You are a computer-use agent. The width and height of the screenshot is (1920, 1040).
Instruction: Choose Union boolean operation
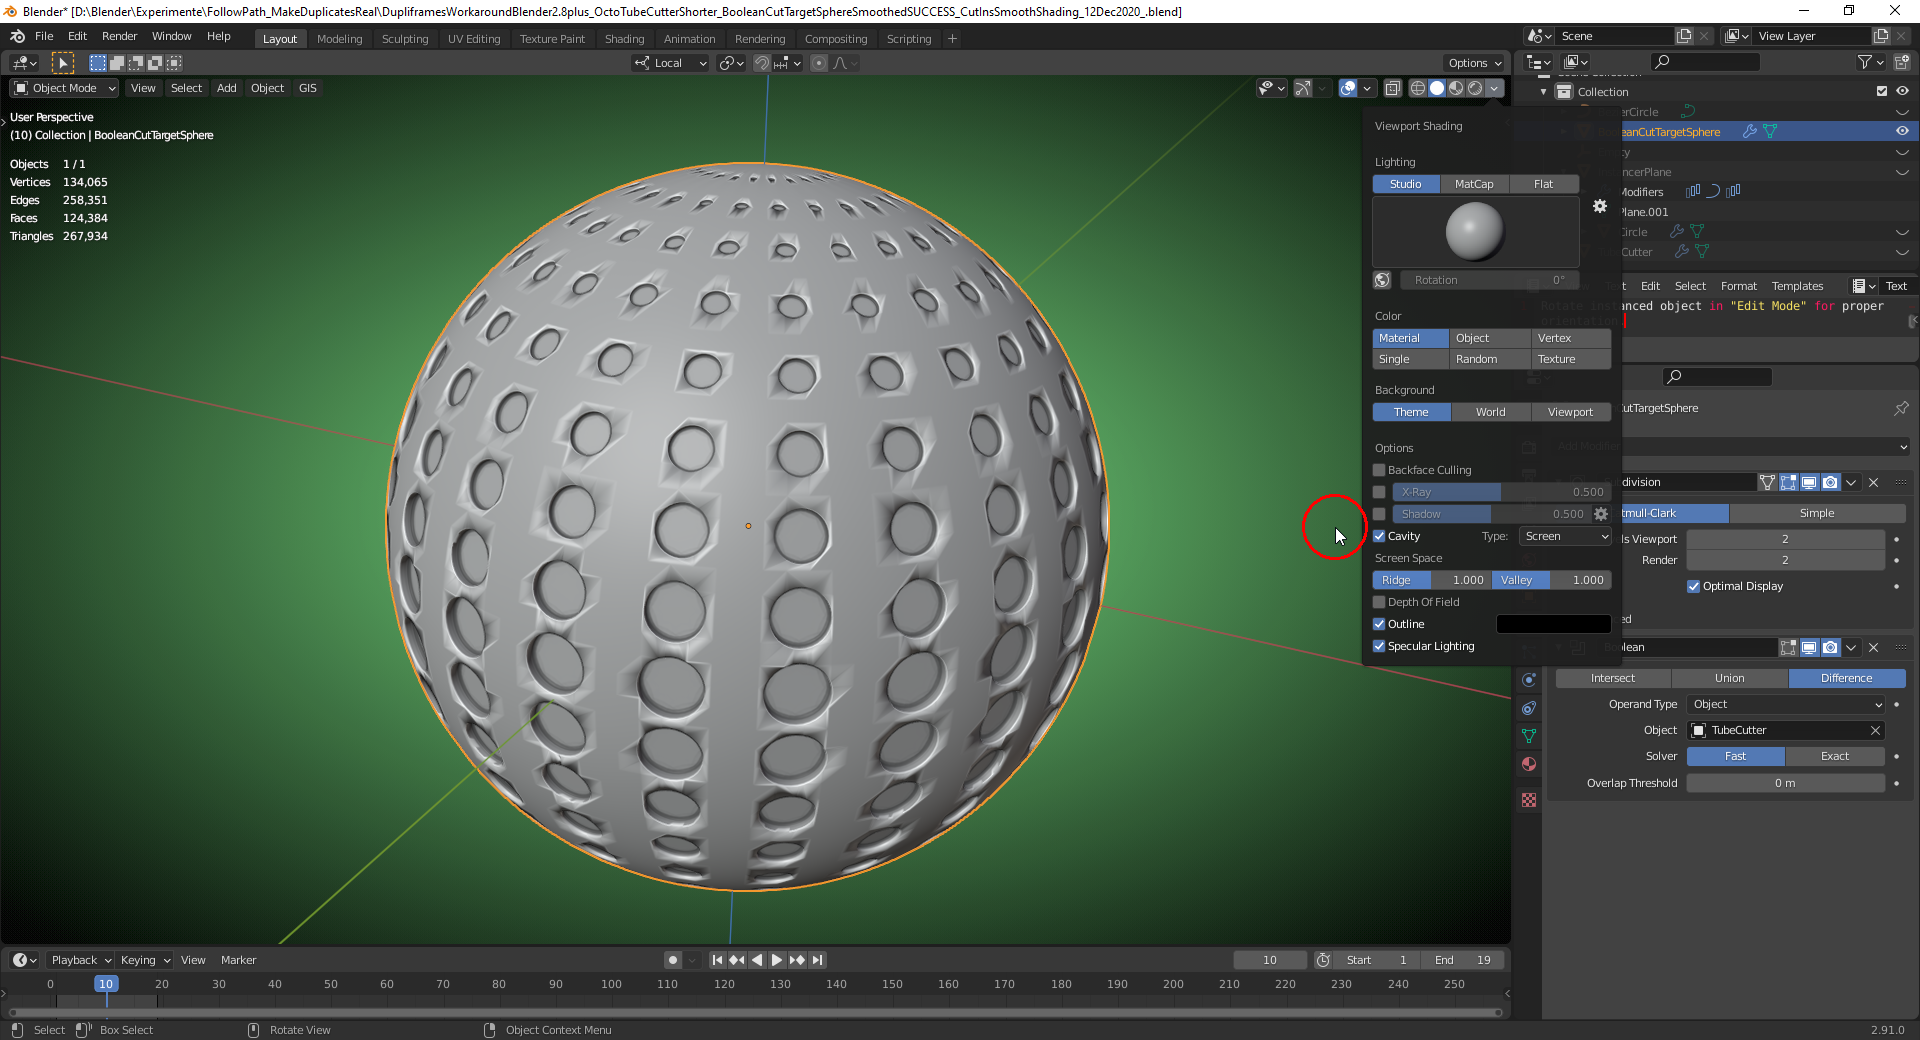click(x=1729, y=678)
